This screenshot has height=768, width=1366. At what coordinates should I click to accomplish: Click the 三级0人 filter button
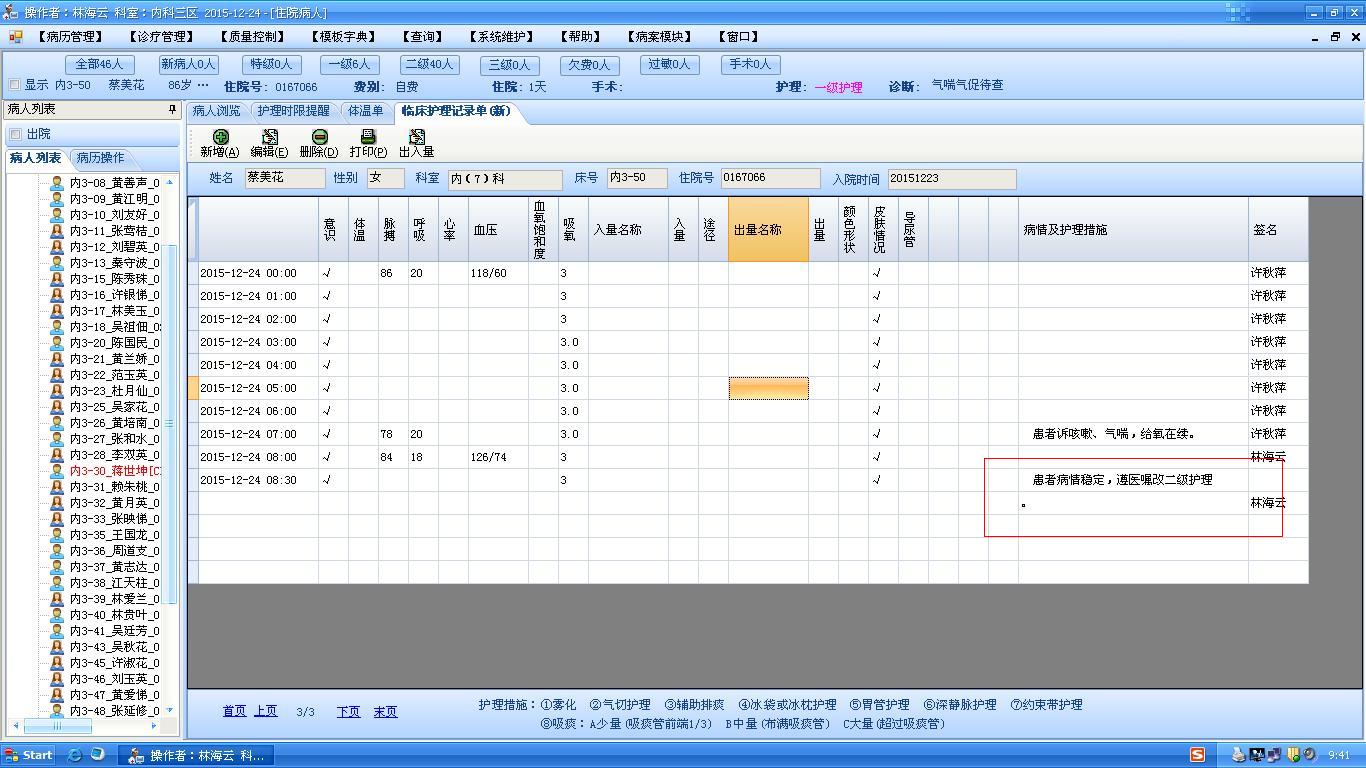click(x=508, y=64)
